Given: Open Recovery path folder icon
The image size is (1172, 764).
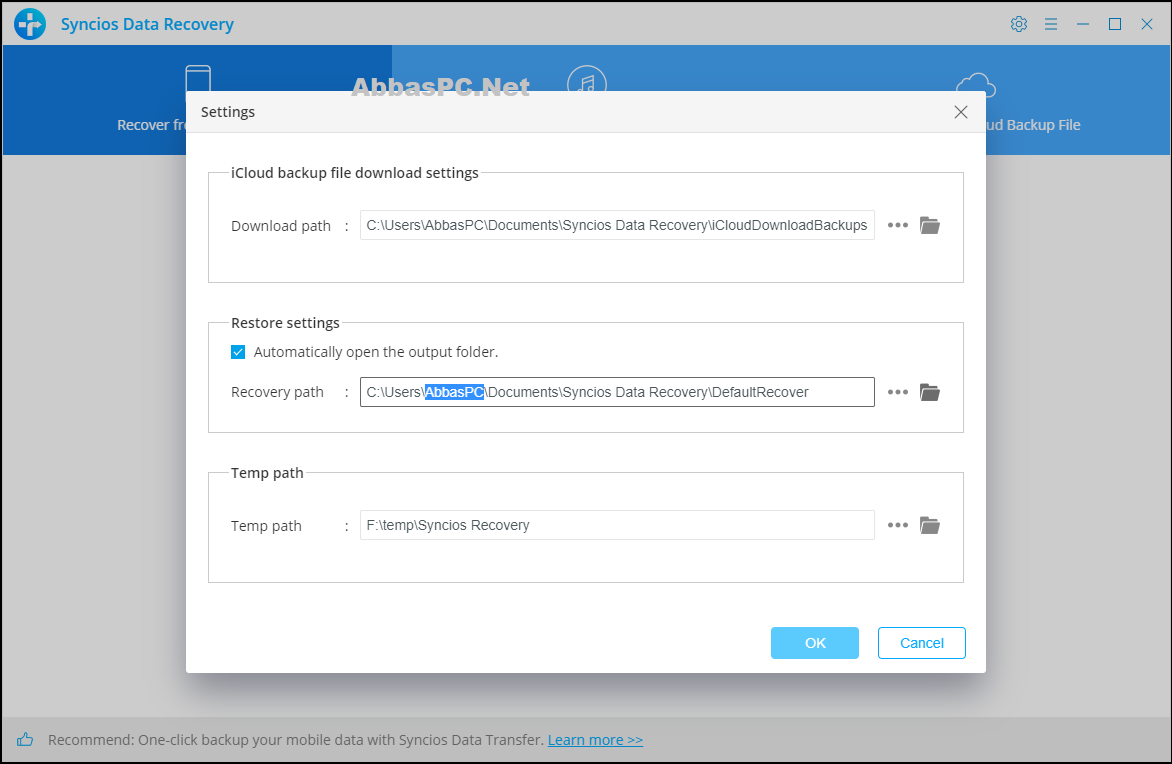Looking at the screenshot, I should click(930, 392).
